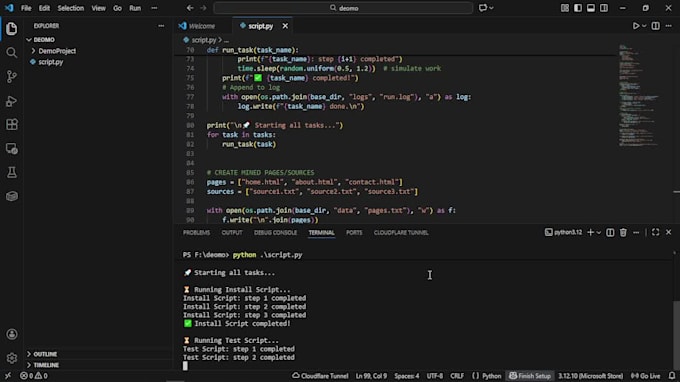Image resolution: width=680 pixels, height=382 pixels.
Task: Open the Manage gear settings
Action: [x=12, y=358]
